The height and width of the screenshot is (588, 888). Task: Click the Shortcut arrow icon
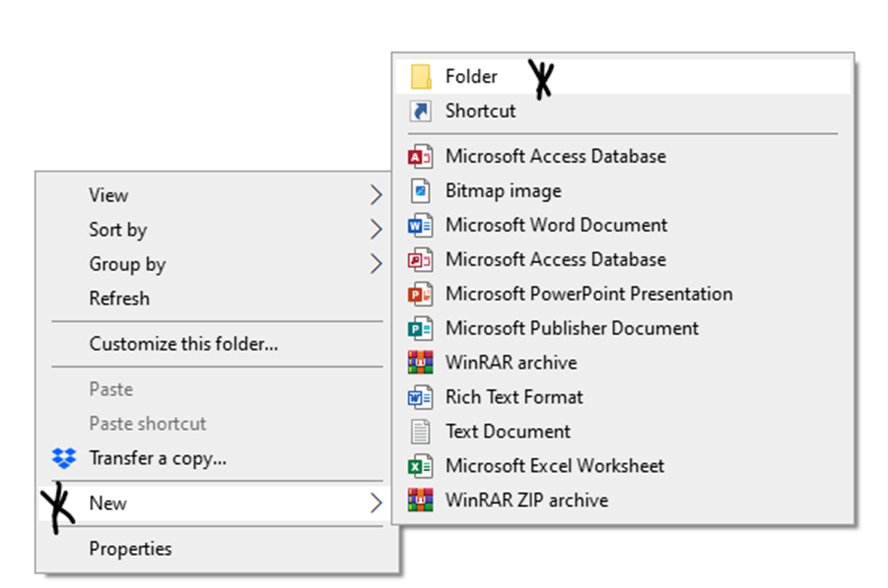[x=420, y=111]
